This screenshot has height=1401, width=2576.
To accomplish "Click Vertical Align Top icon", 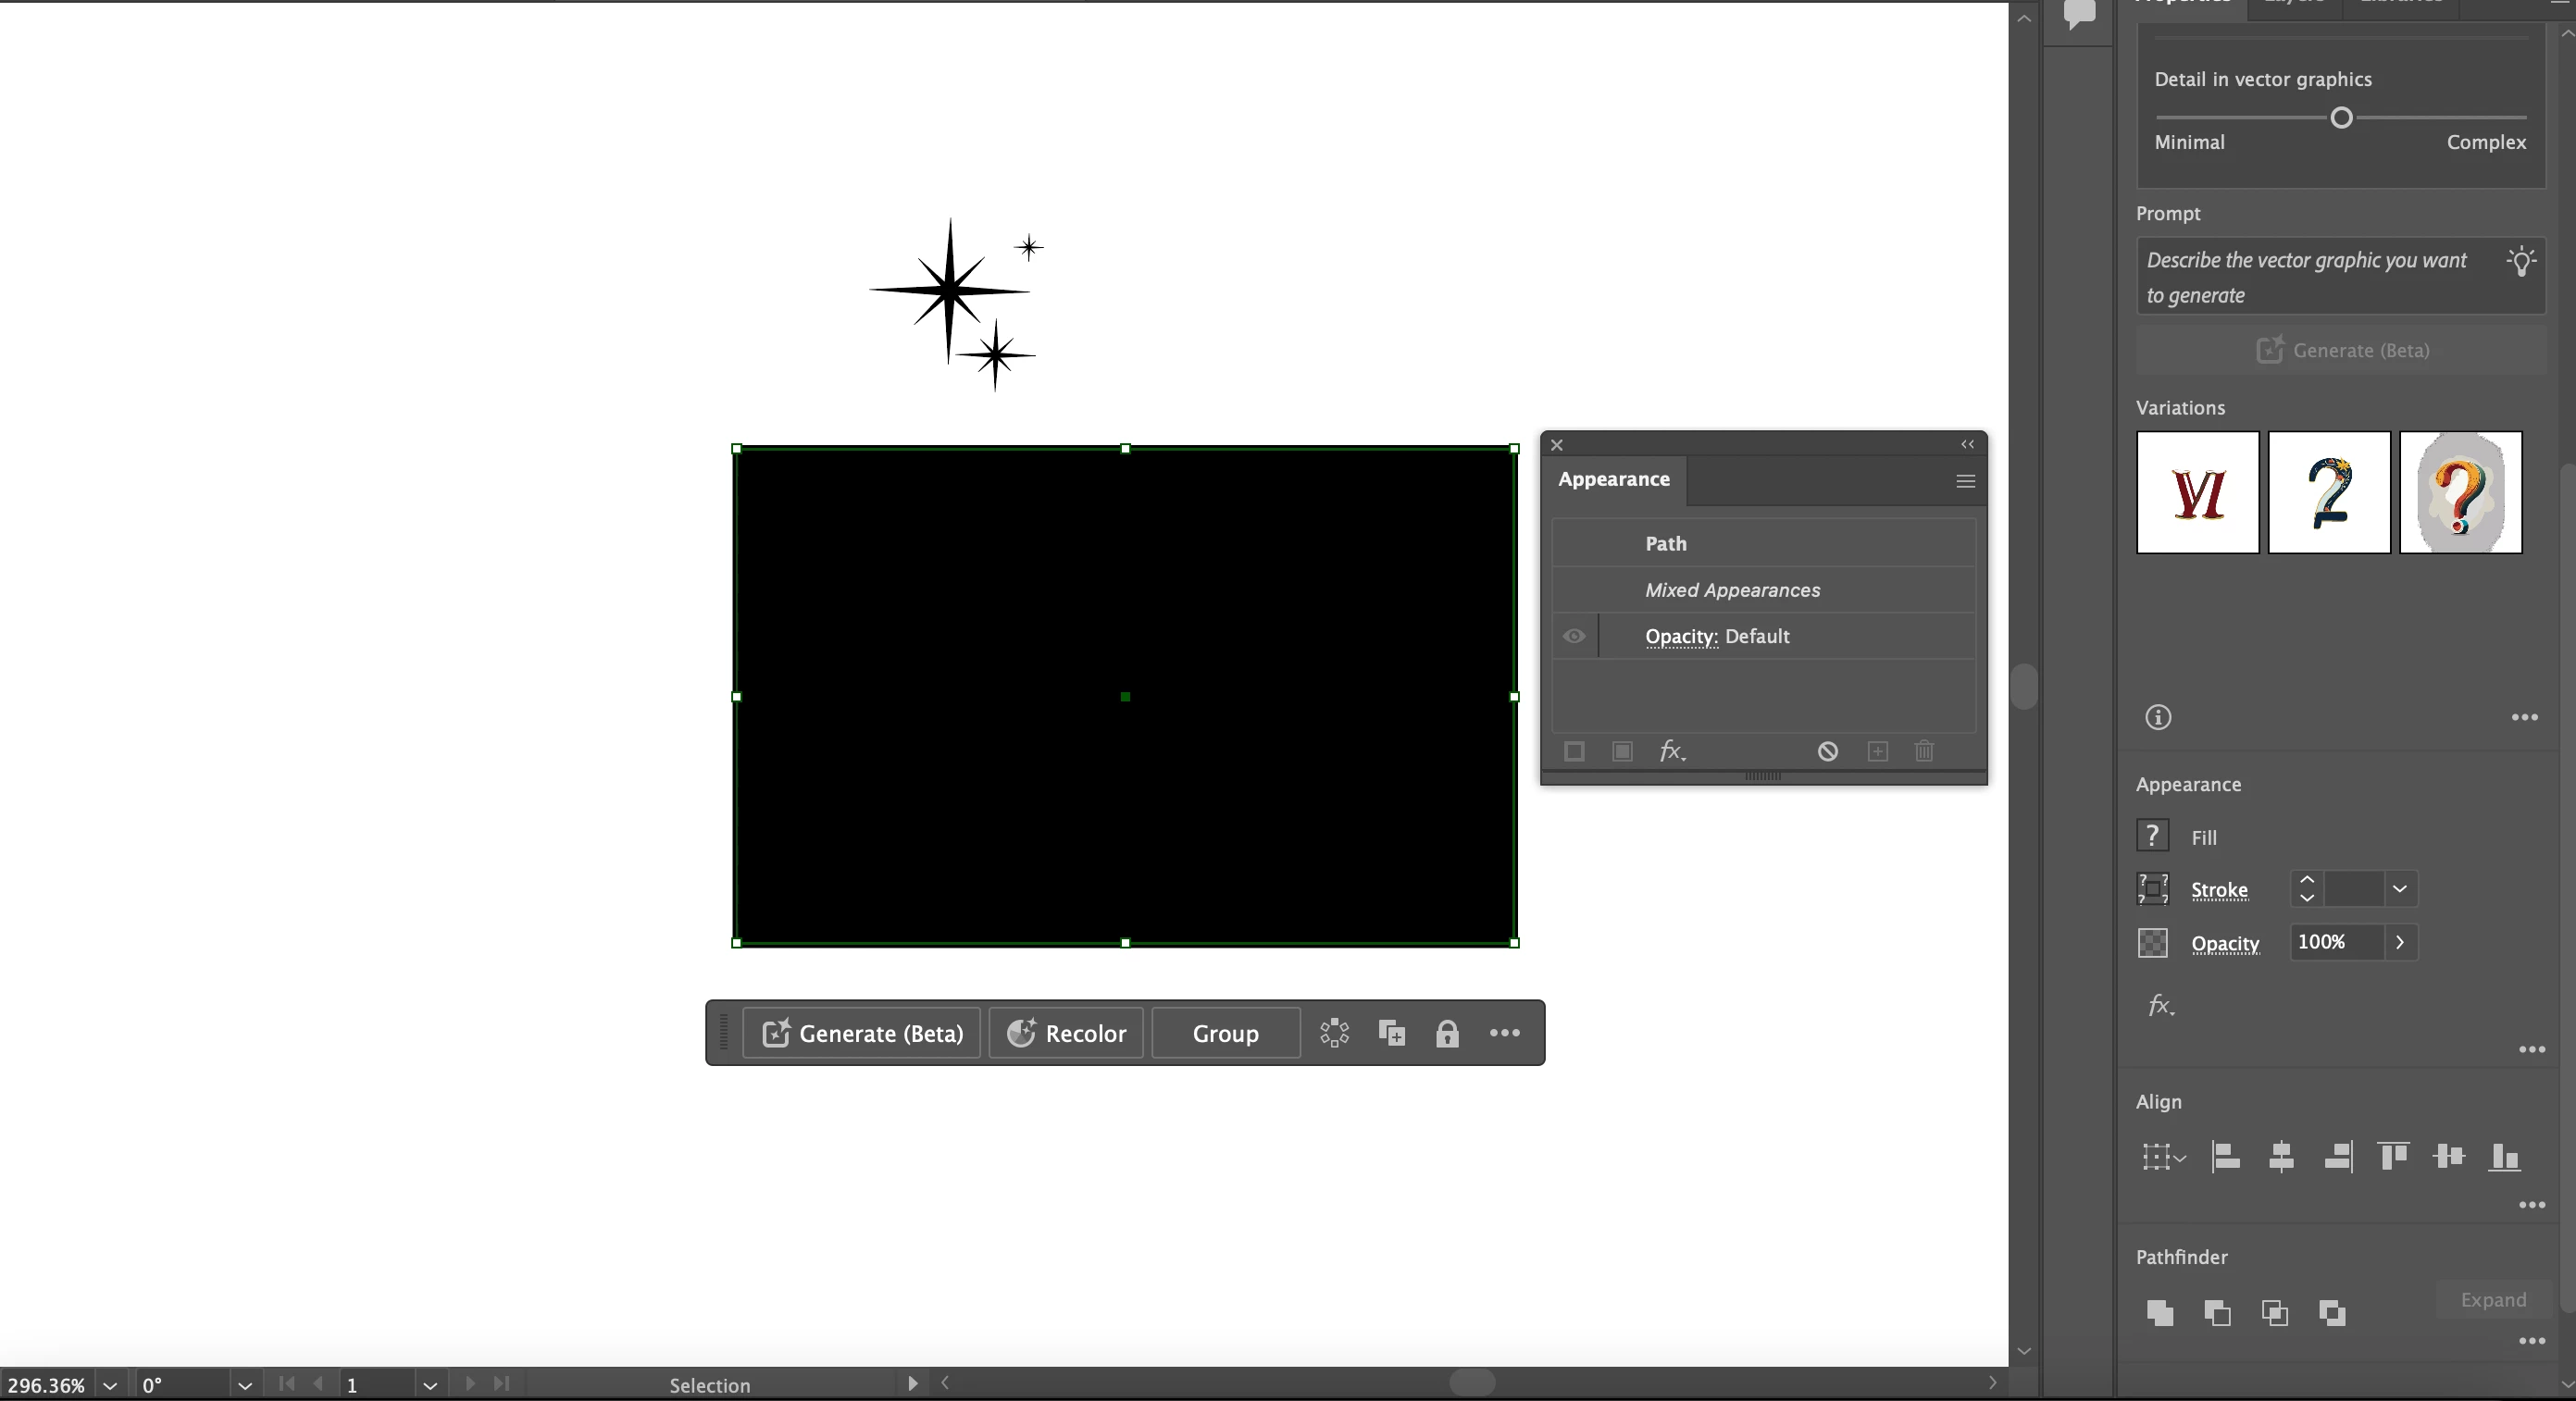I will (2393, 1157).
